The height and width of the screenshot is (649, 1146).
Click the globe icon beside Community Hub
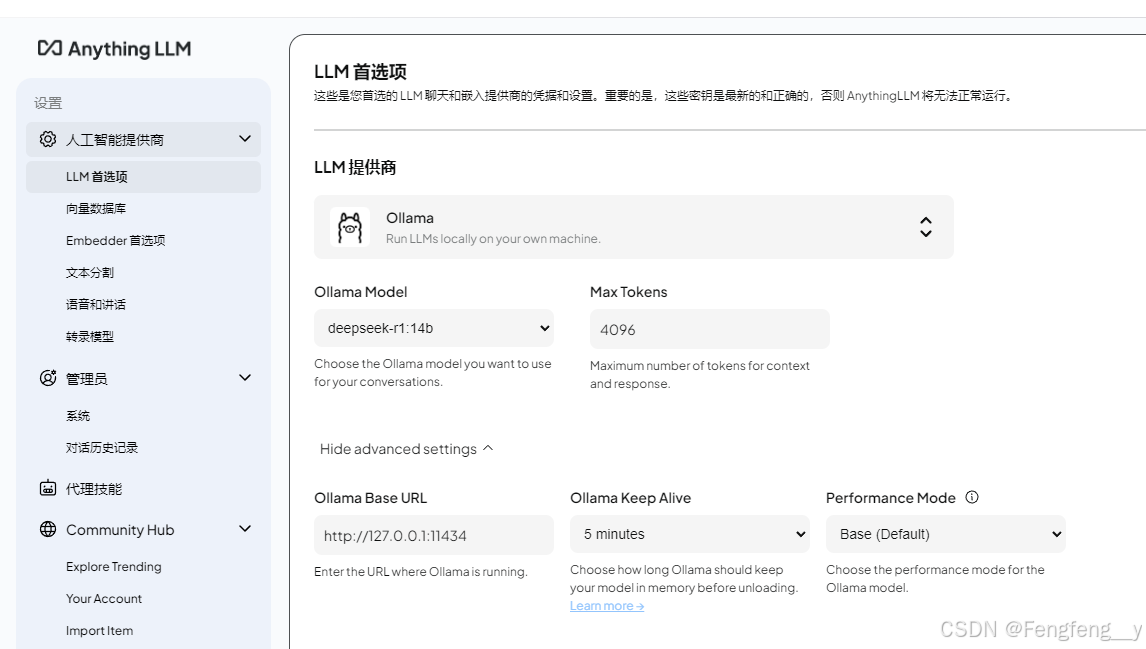(48, 529)
